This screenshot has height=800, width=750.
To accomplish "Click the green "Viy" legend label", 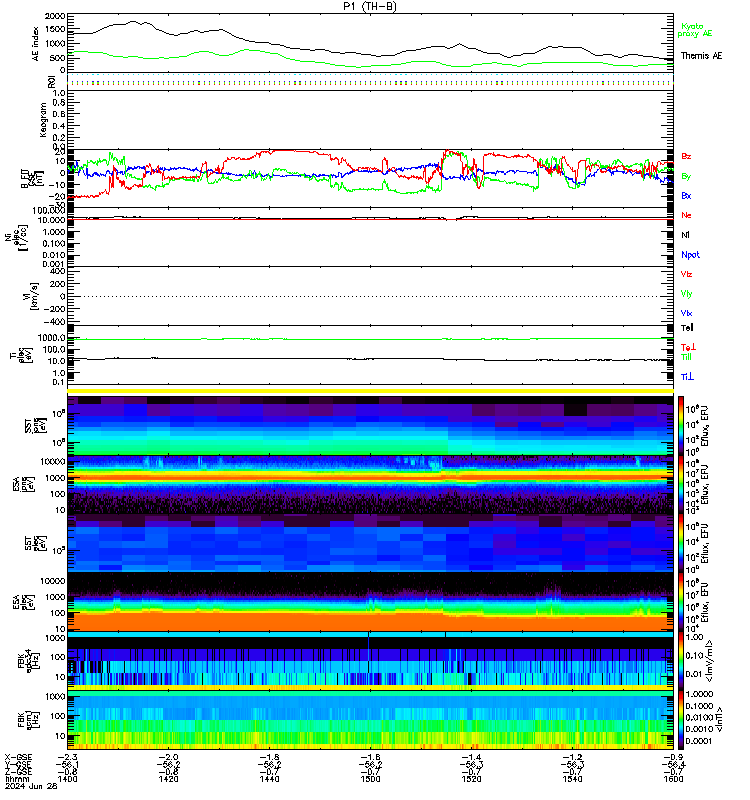I will [x=686, y=294].
